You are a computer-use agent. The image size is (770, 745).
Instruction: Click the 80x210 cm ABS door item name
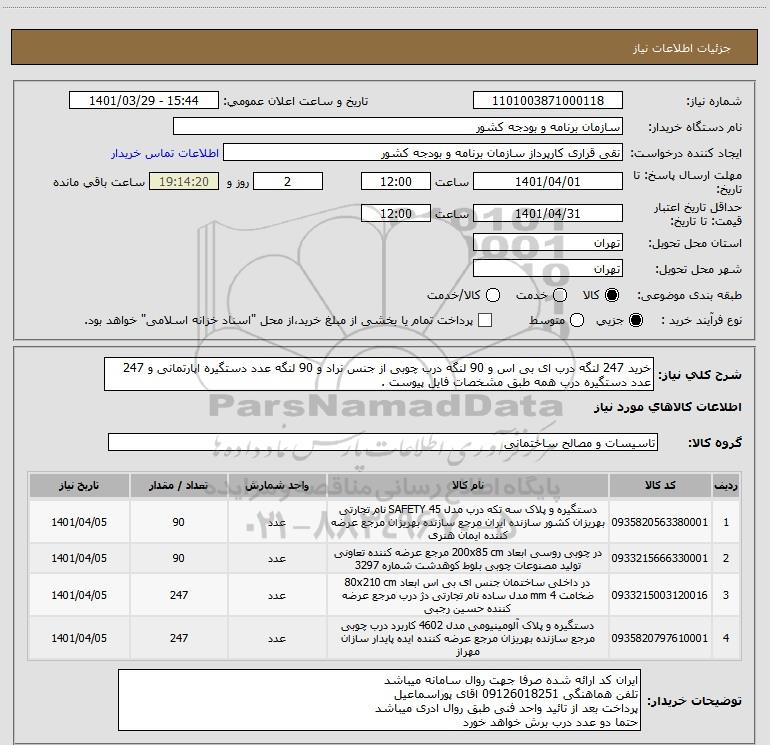pyautogui.click(x=468, y=596)
